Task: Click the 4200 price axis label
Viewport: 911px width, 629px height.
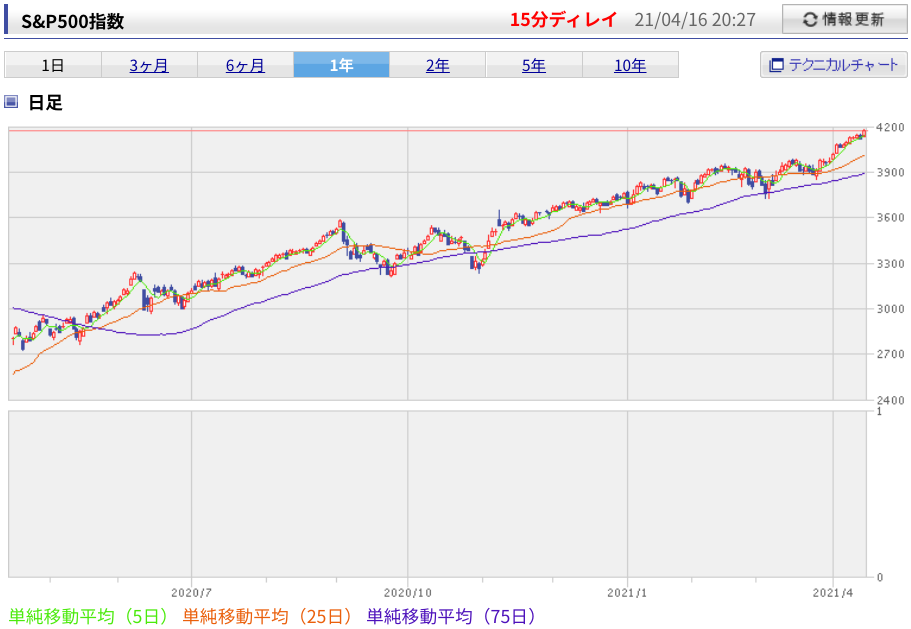Action: point(890,127)
